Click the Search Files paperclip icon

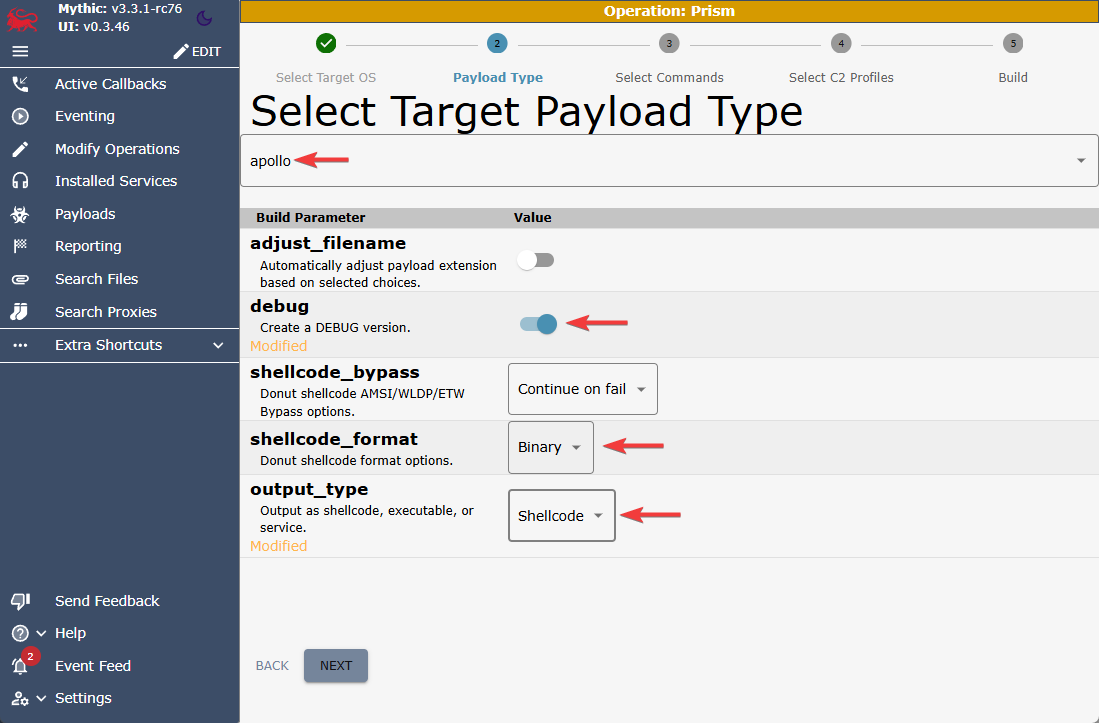[20, 280]
